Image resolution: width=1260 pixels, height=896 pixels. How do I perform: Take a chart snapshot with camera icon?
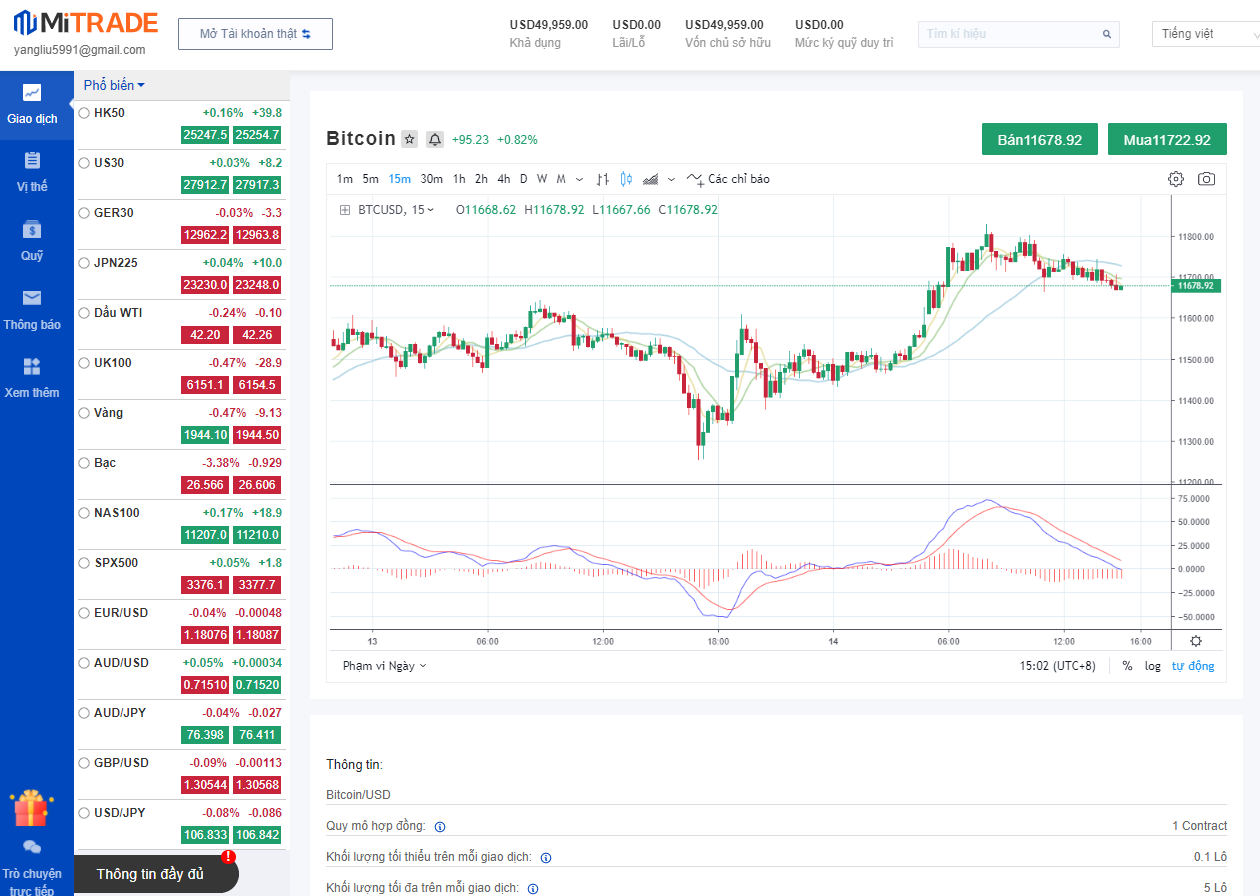(1207, 179)
